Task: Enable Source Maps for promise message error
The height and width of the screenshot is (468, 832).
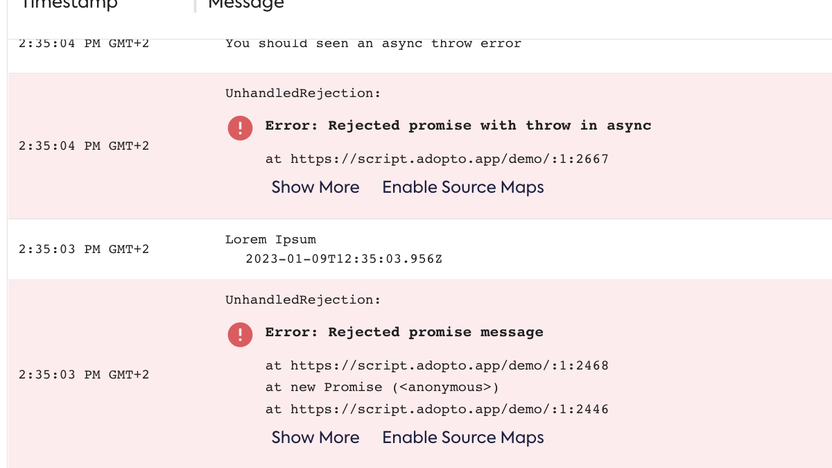Action: click(x=463, y=437)
